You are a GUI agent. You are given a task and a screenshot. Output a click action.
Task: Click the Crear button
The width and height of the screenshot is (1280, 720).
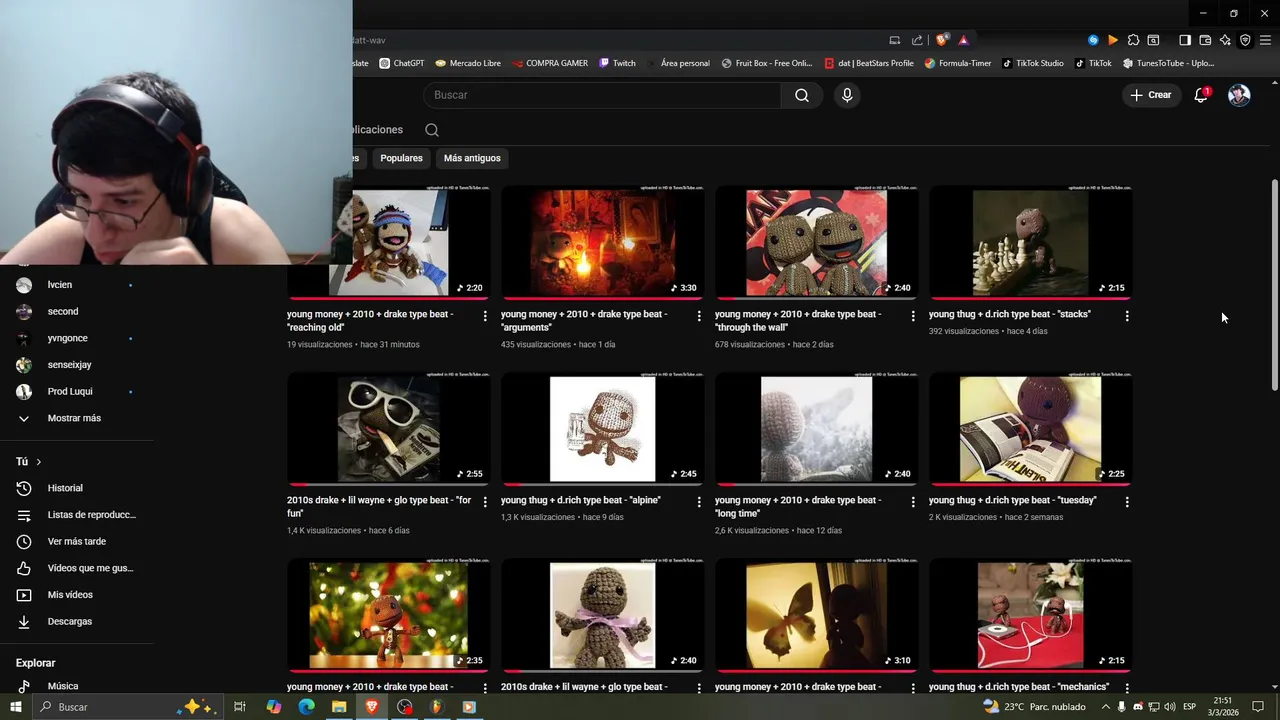tap(1151, 95)
